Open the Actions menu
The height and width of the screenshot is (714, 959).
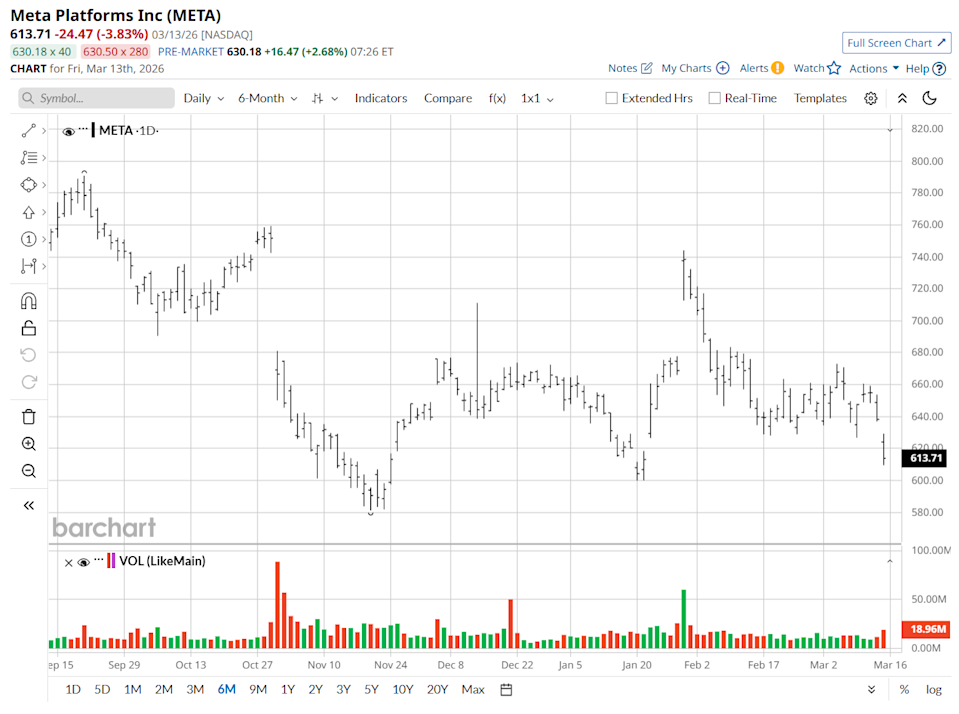(x=874, y=68)
